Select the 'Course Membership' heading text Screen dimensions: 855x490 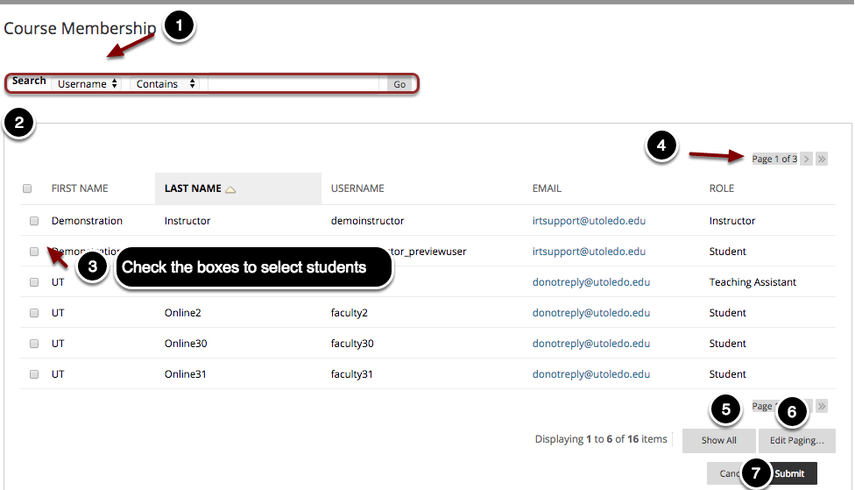pos(80,28)
